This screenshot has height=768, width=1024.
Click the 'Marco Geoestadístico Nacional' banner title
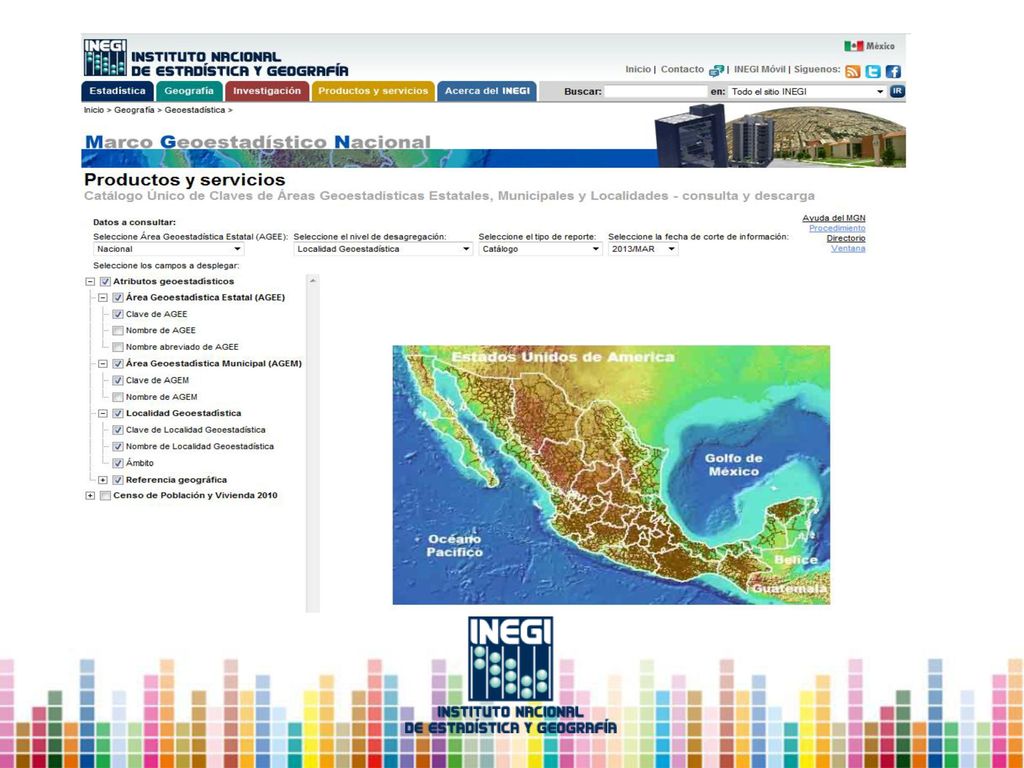coord(258,142)
